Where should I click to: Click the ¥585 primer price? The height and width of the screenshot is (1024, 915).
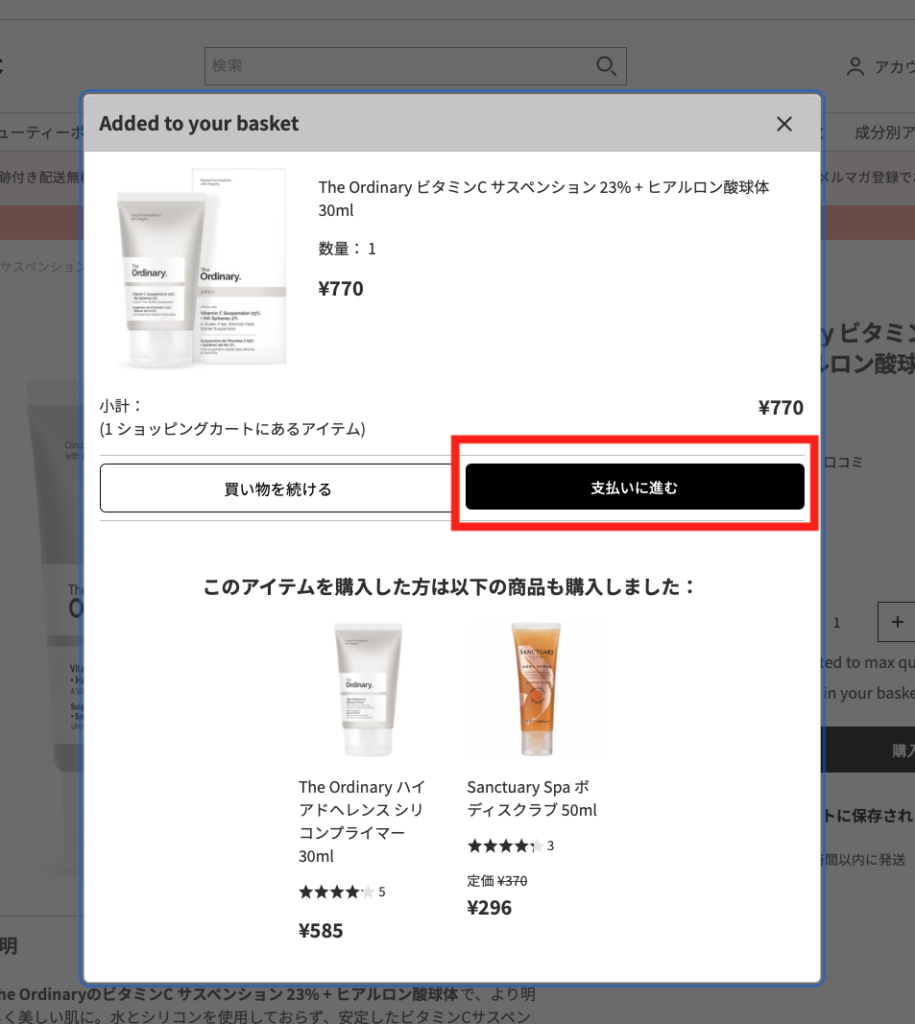[321, 931]
